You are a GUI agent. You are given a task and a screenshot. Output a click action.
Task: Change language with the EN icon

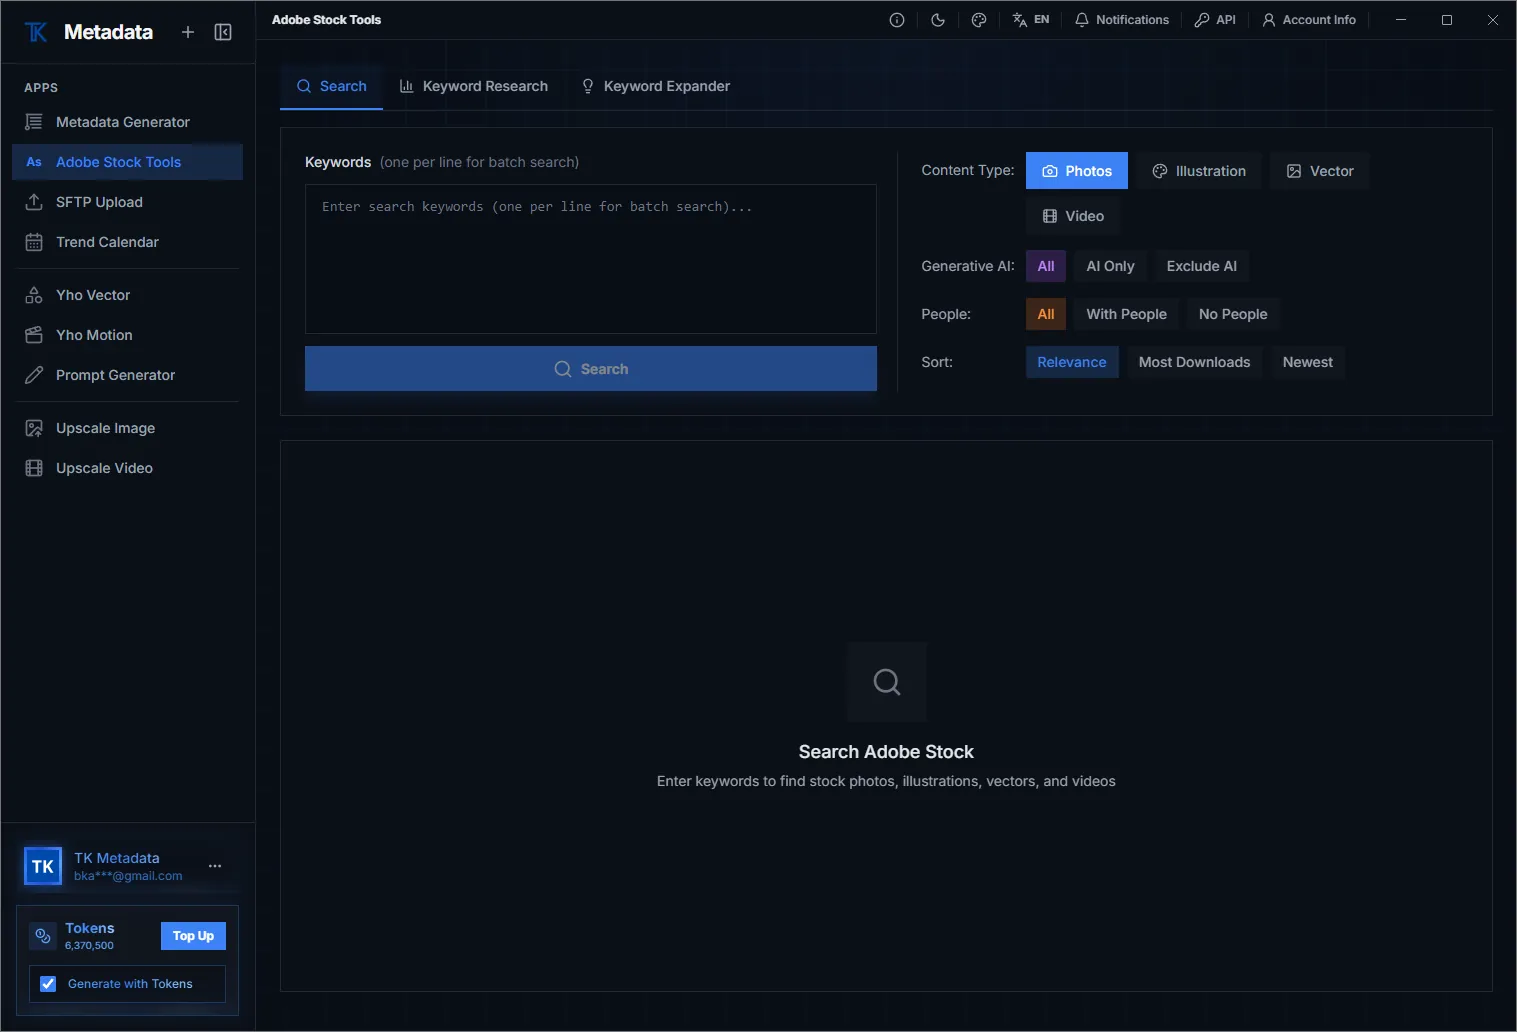click(1030, 20)
